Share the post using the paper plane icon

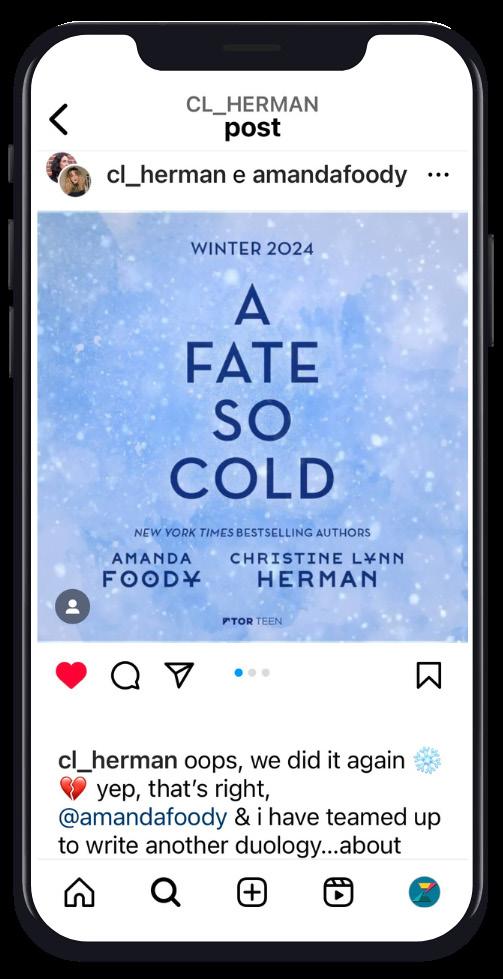point(180,675)
